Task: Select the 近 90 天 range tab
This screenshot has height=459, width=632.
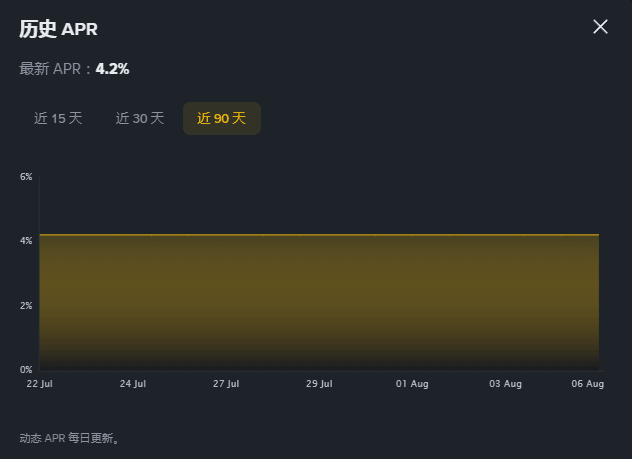Action: [x=222, y=118]
